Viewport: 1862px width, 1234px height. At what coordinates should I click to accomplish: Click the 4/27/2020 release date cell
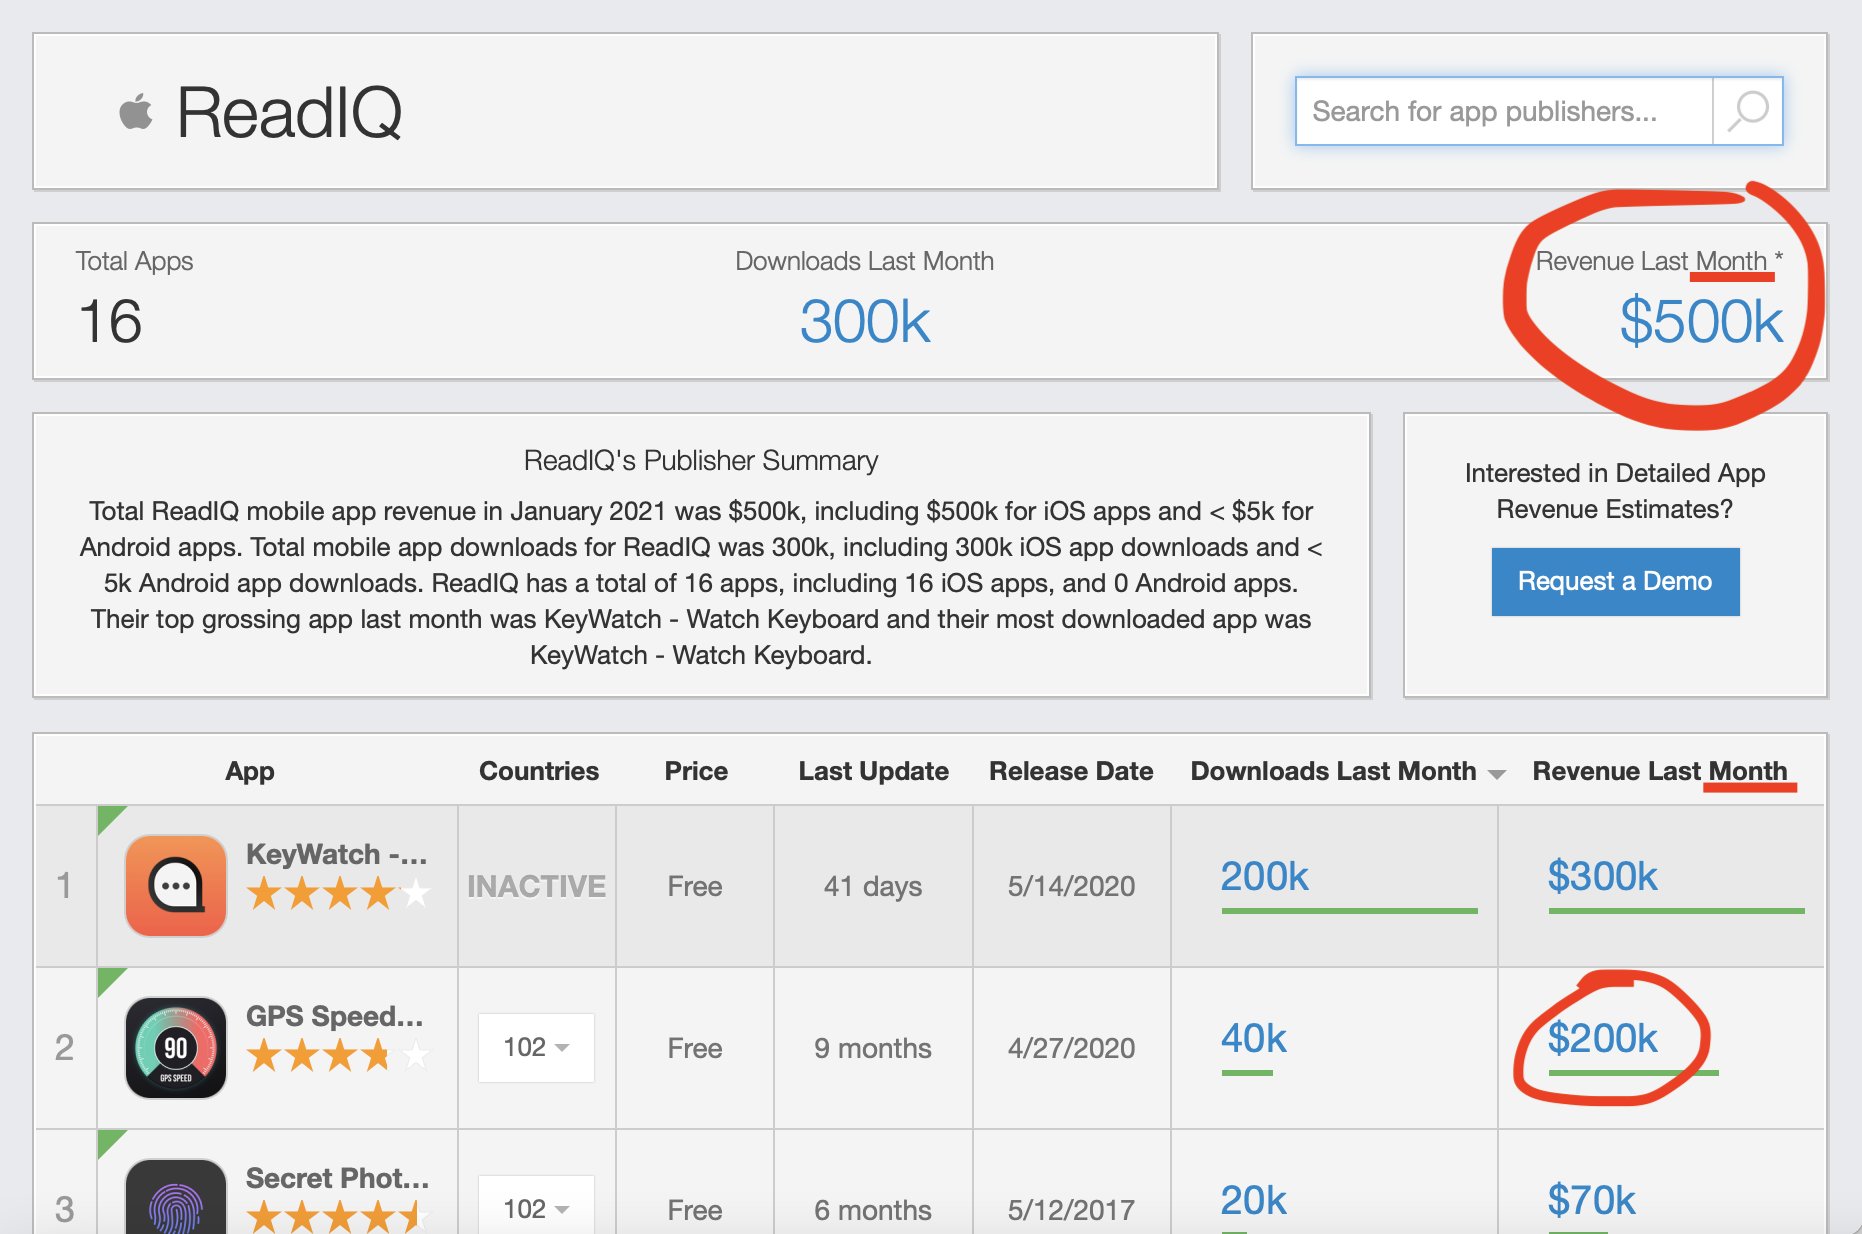(1071, 1048)
